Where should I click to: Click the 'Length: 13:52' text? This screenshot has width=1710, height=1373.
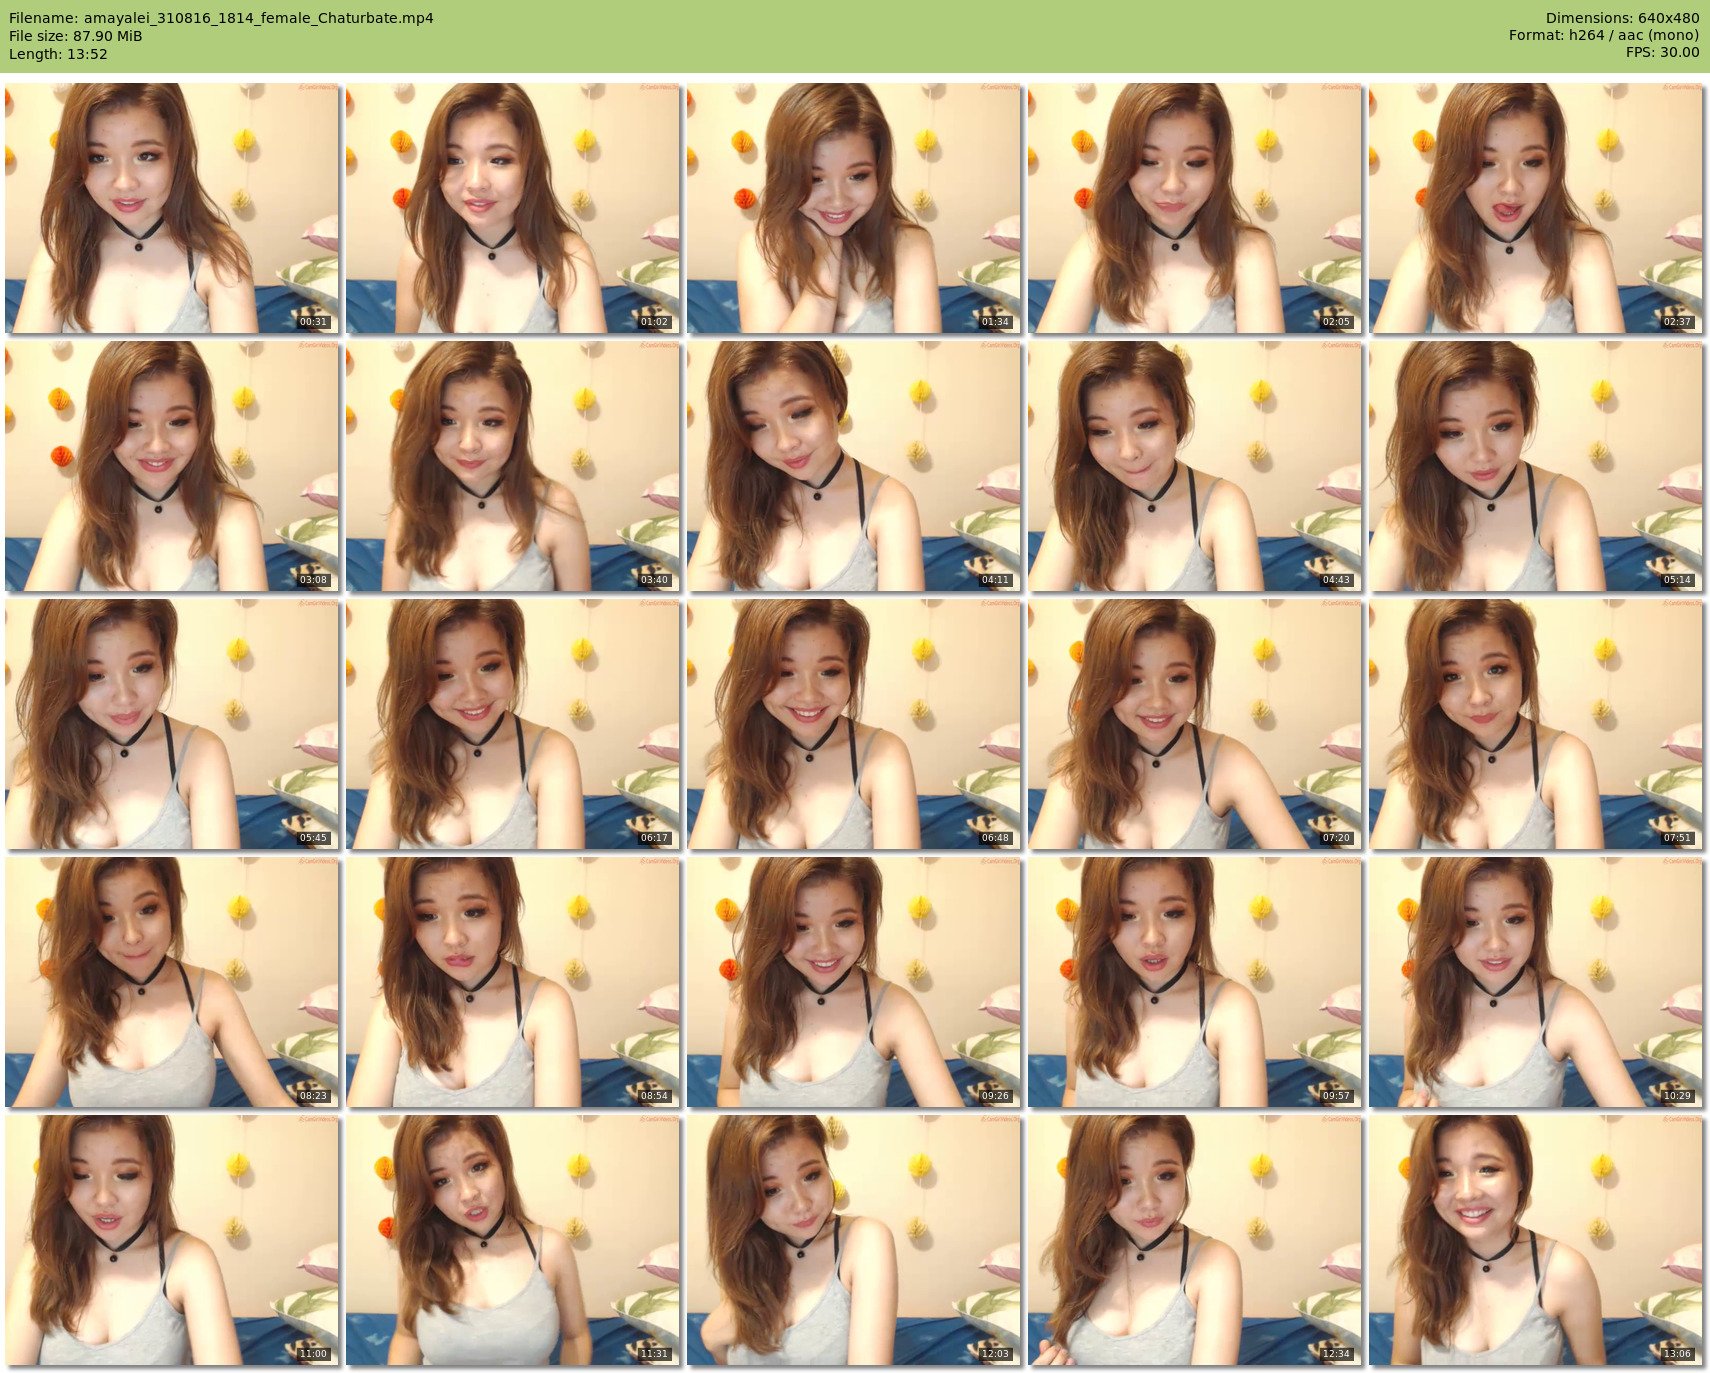(58, 54)
